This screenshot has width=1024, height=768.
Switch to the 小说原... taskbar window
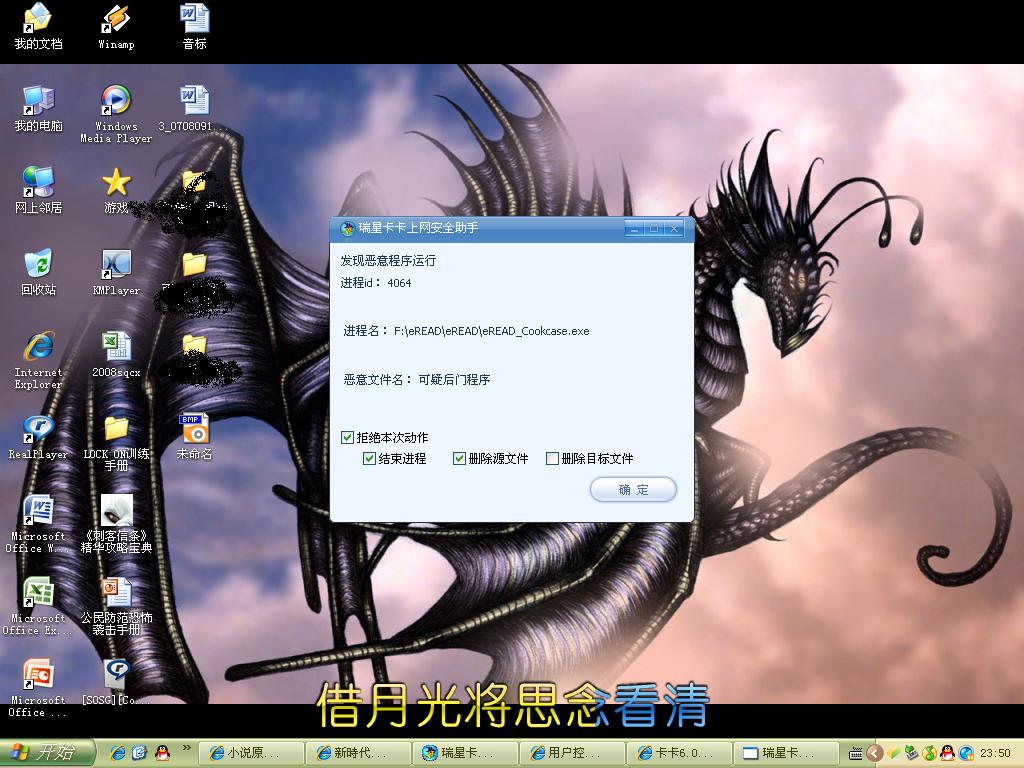tap(251, 753)
